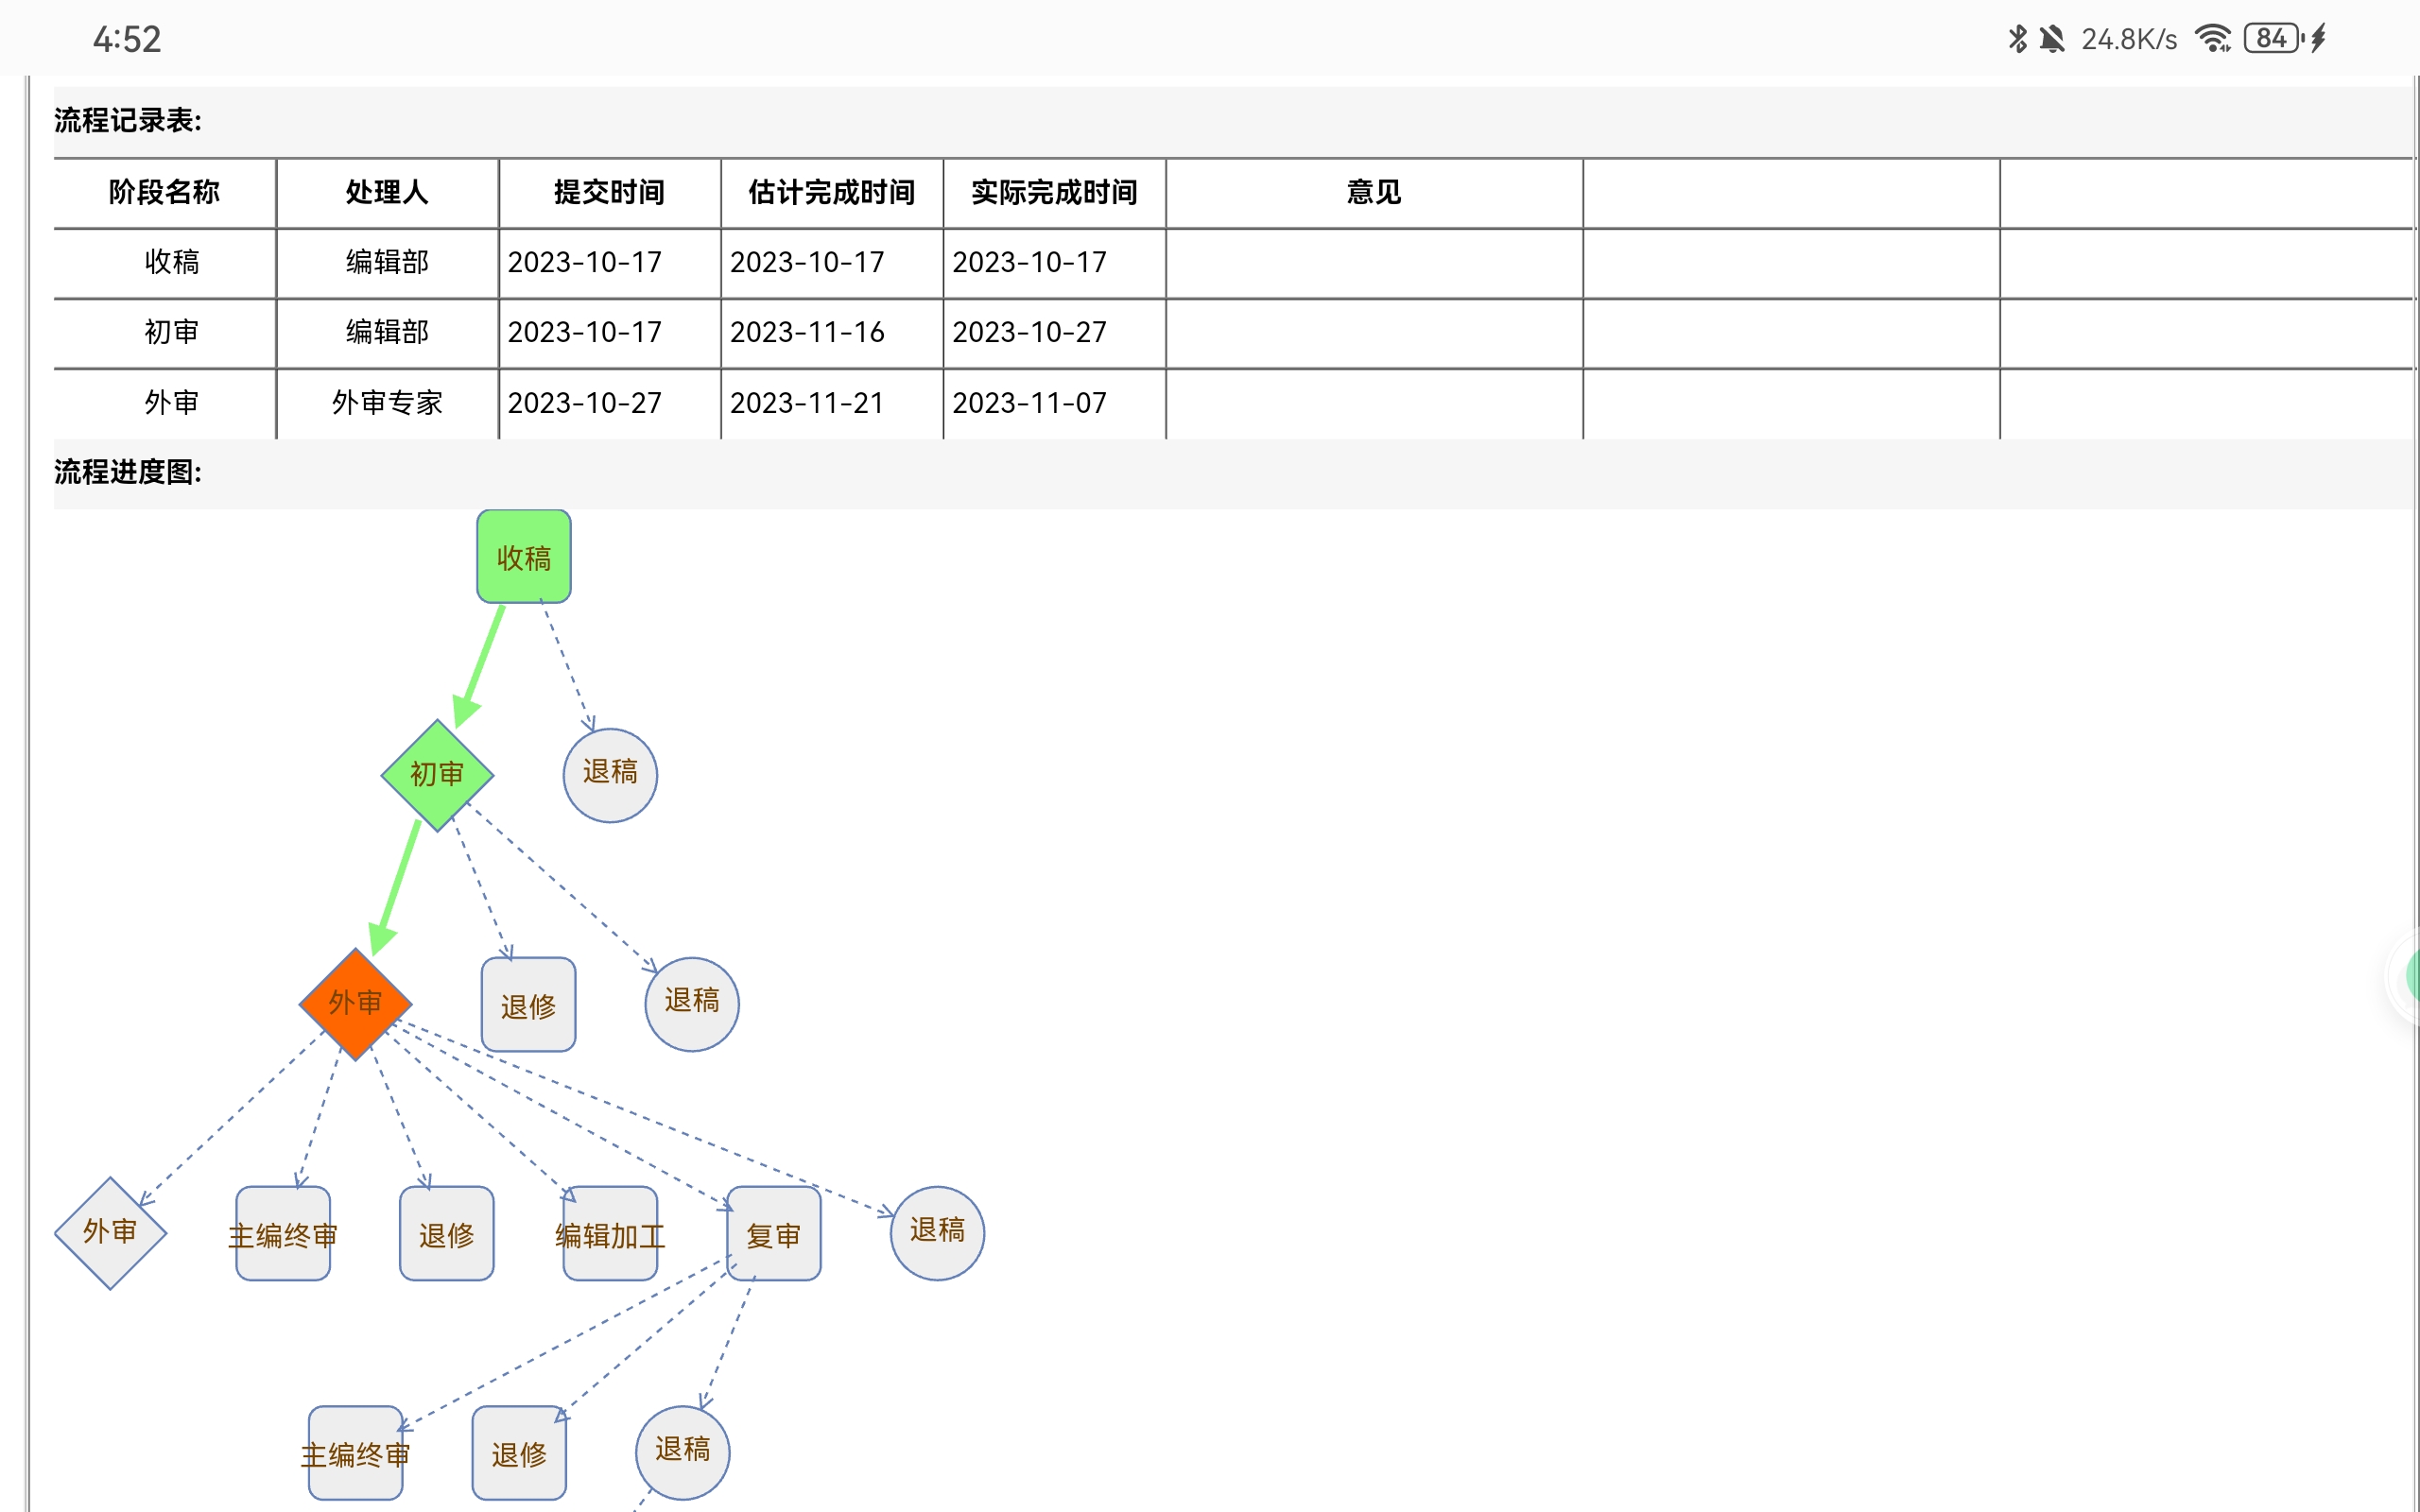2420x1512 pixels.
Task: Click the 阶段名称 column header
Action: coord(164,192)
